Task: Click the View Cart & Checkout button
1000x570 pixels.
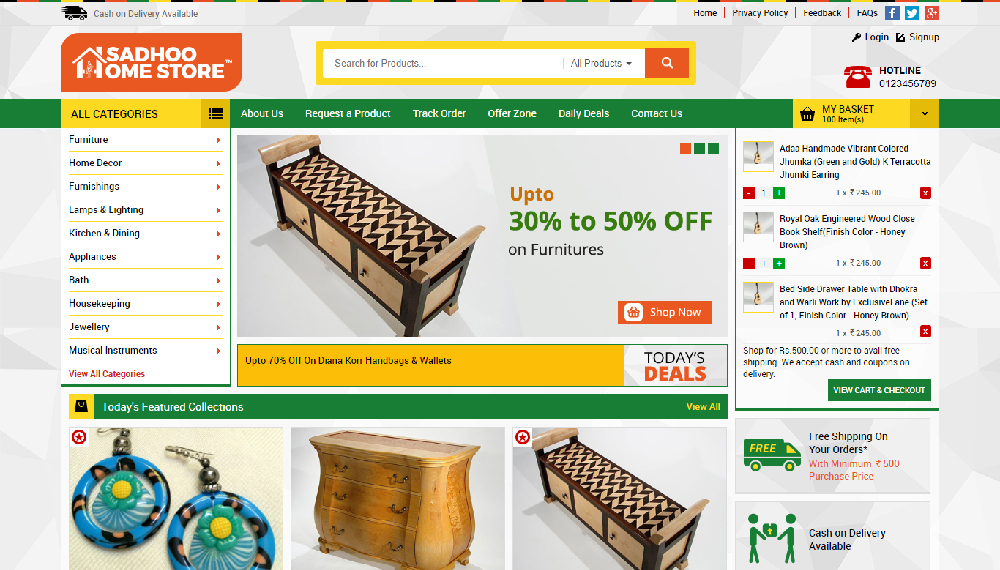Action: 879,390
